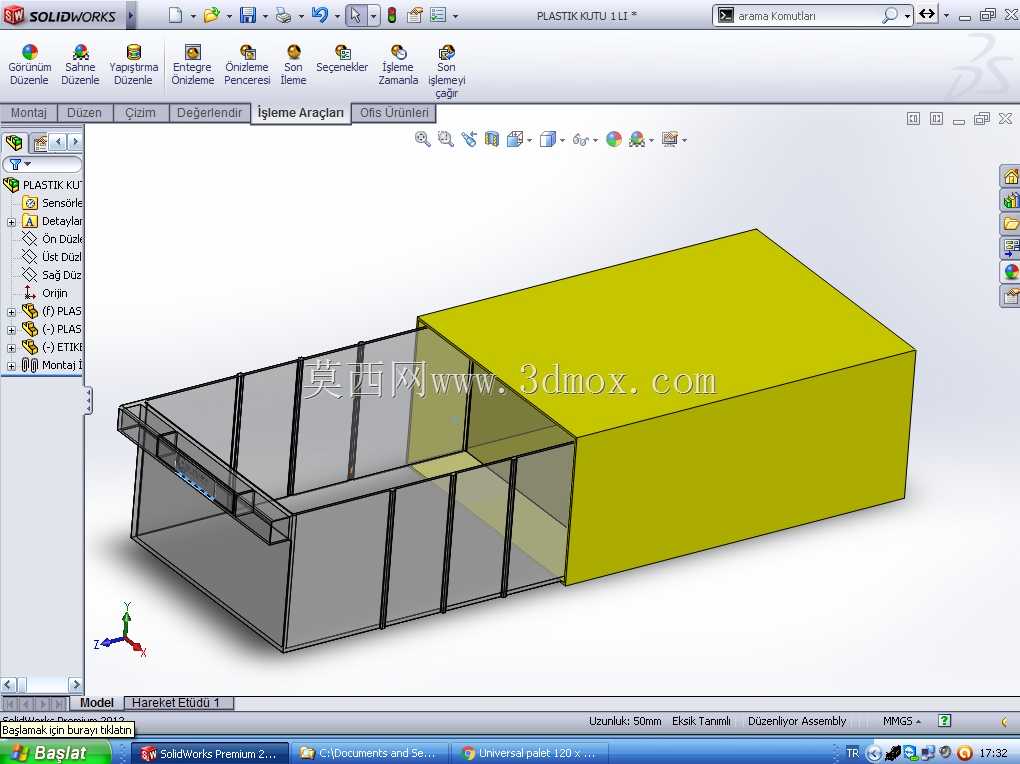
Task: Open Appearances sphere icon in task pane
Action: (x=1010, y=272)
